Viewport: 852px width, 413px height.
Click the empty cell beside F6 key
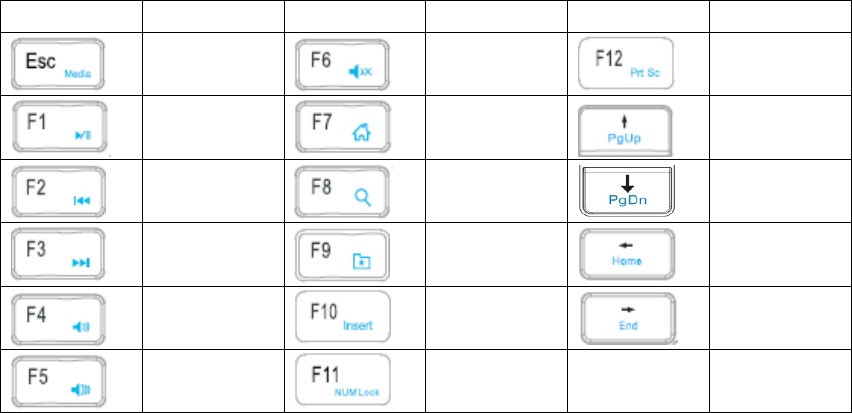[x=497, y=64]
